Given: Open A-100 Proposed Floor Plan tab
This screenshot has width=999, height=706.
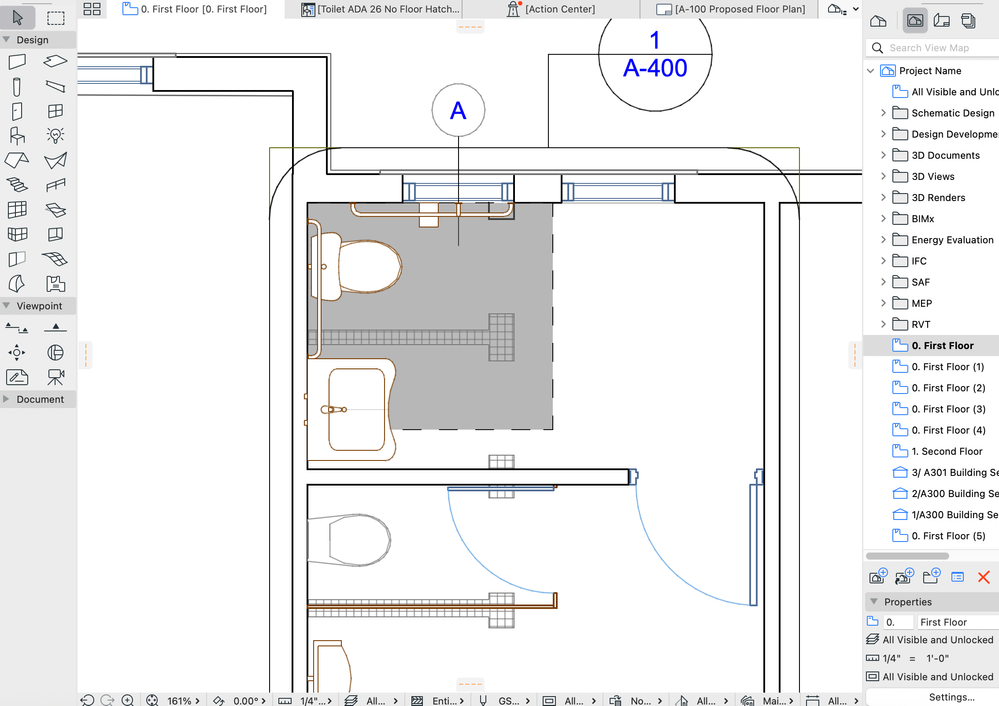Looking at the screenshot, I should point(731,9).
